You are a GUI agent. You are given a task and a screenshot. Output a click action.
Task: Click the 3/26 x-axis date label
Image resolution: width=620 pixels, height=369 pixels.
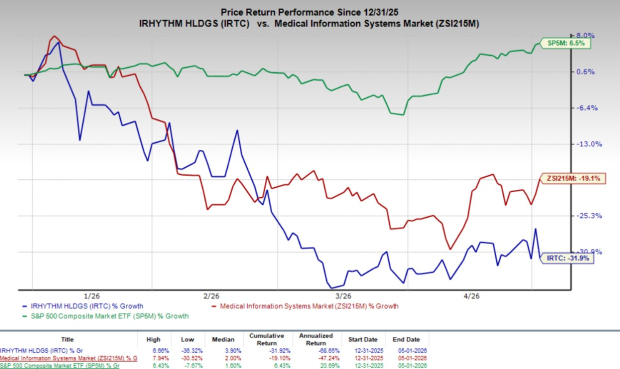(343, 296)
